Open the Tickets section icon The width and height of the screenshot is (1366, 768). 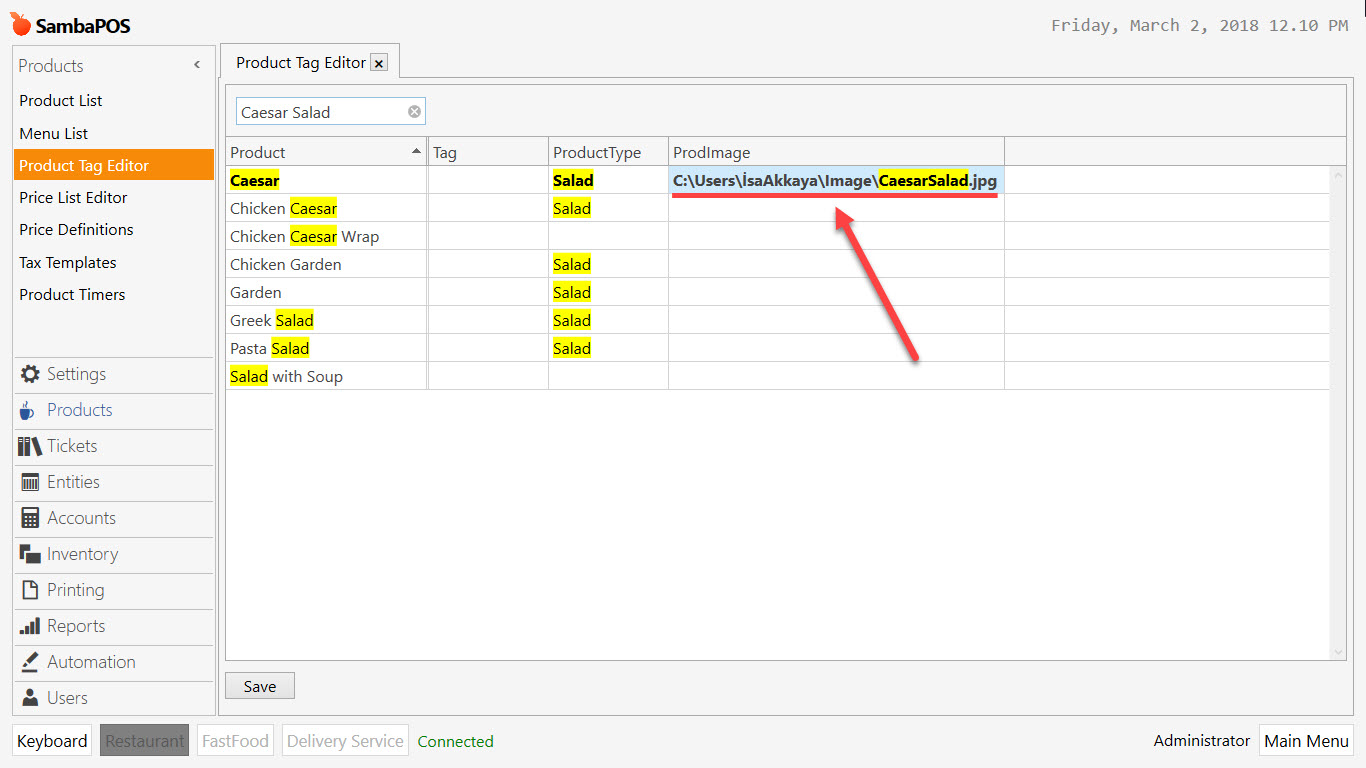point(30,446)
